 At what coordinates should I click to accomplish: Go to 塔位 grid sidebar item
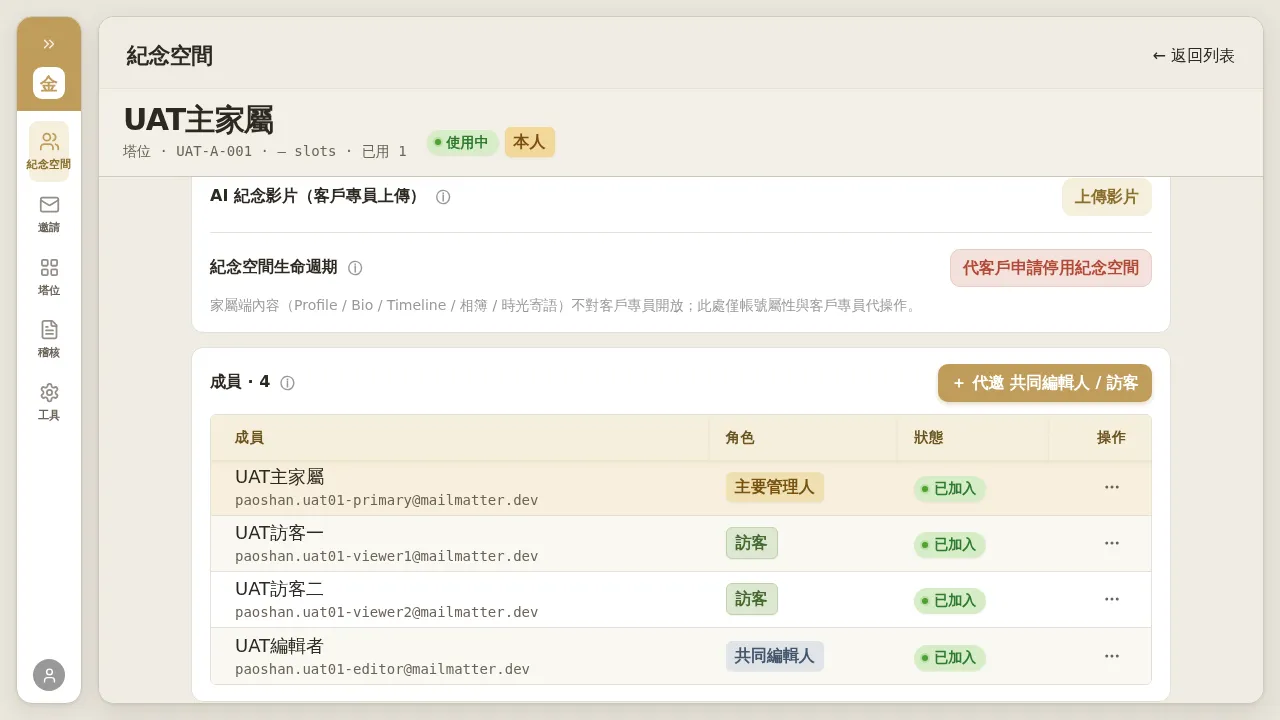pos(49,277)
